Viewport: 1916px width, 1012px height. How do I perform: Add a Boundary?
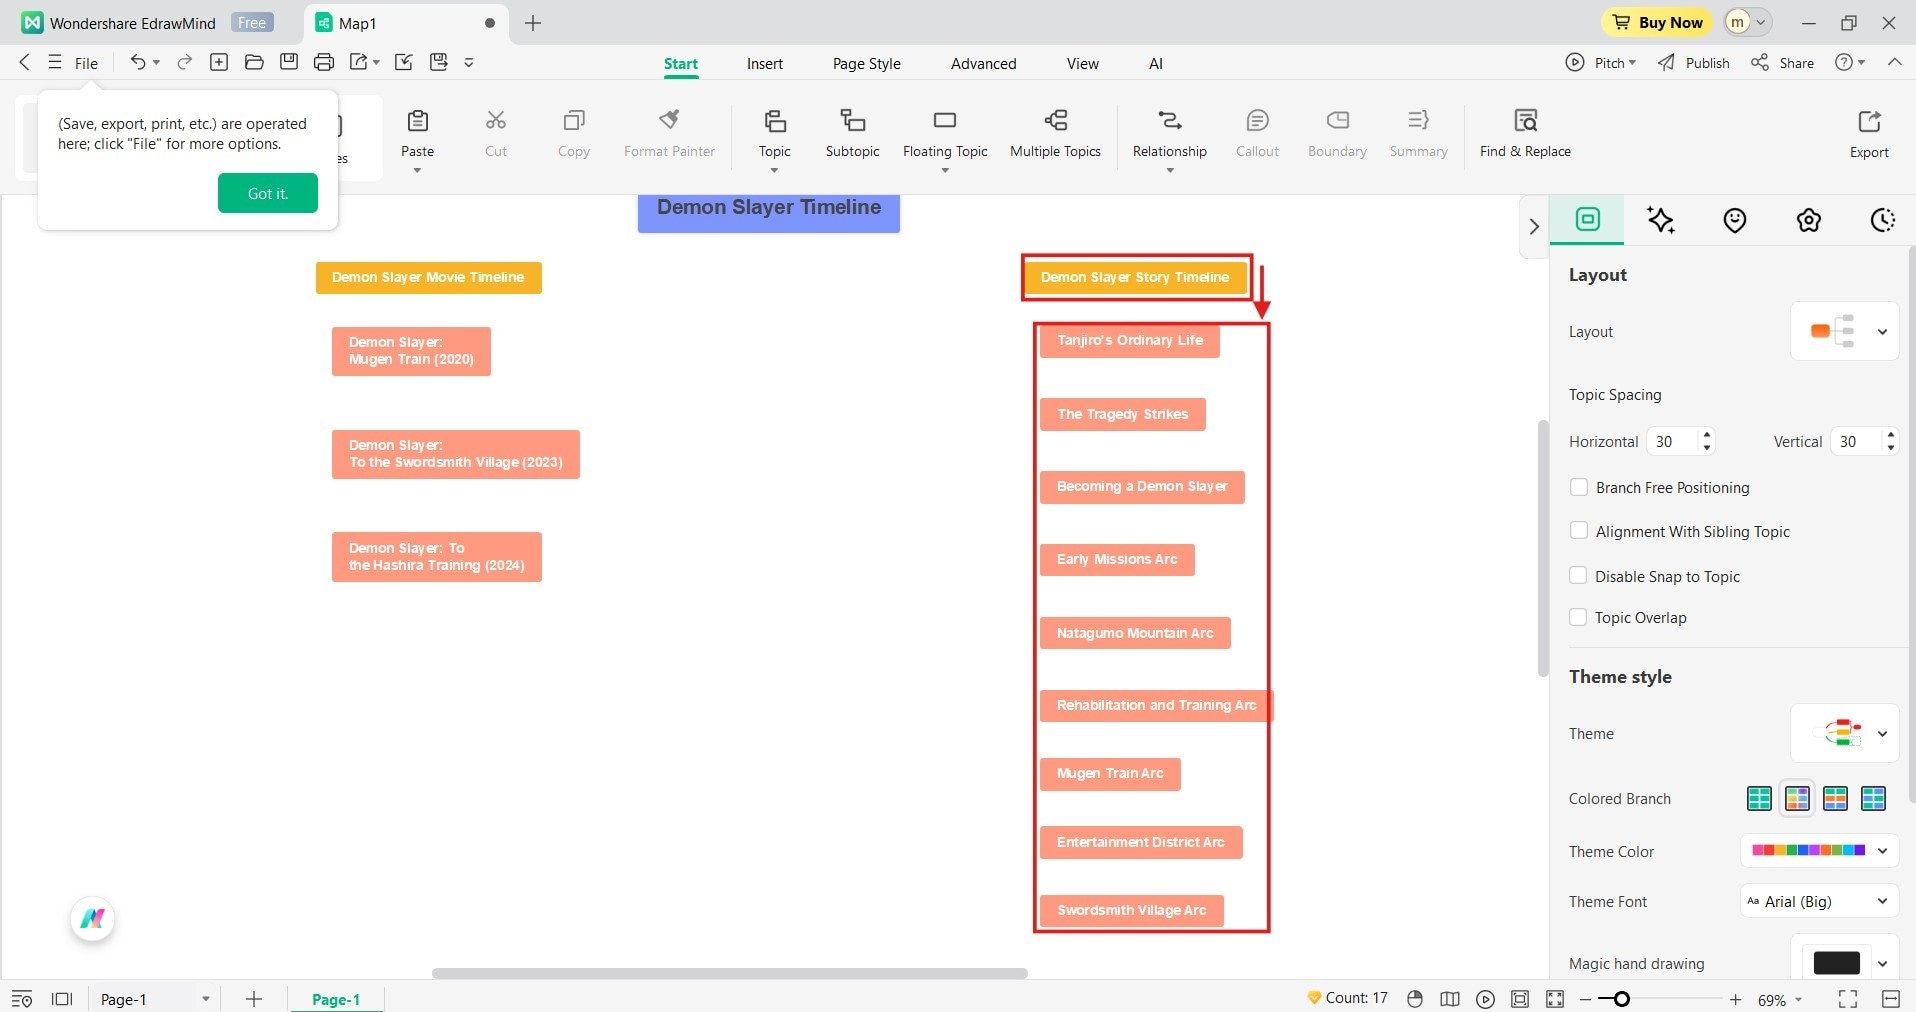pyautogui.click(x=1337, y=133)
